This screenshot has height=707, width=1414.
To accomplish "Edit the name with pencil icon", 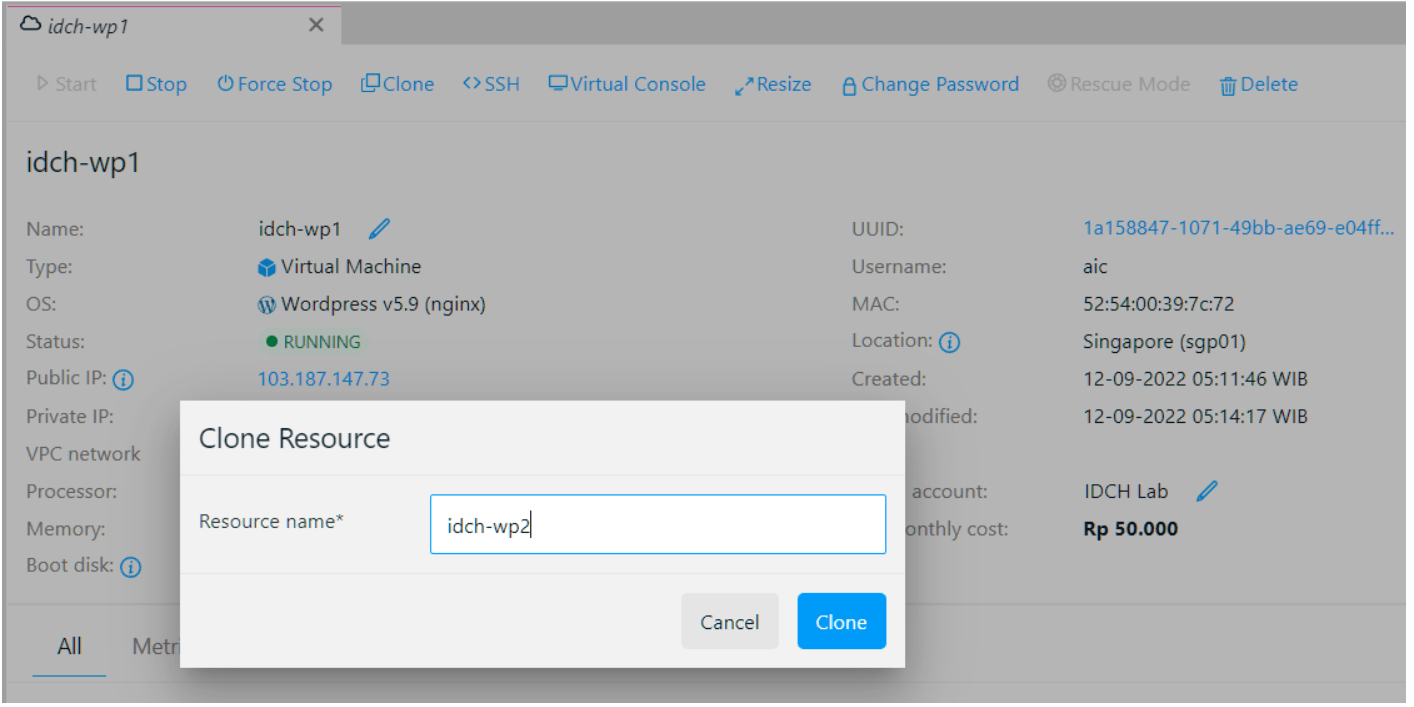I will tap(379, 229).
